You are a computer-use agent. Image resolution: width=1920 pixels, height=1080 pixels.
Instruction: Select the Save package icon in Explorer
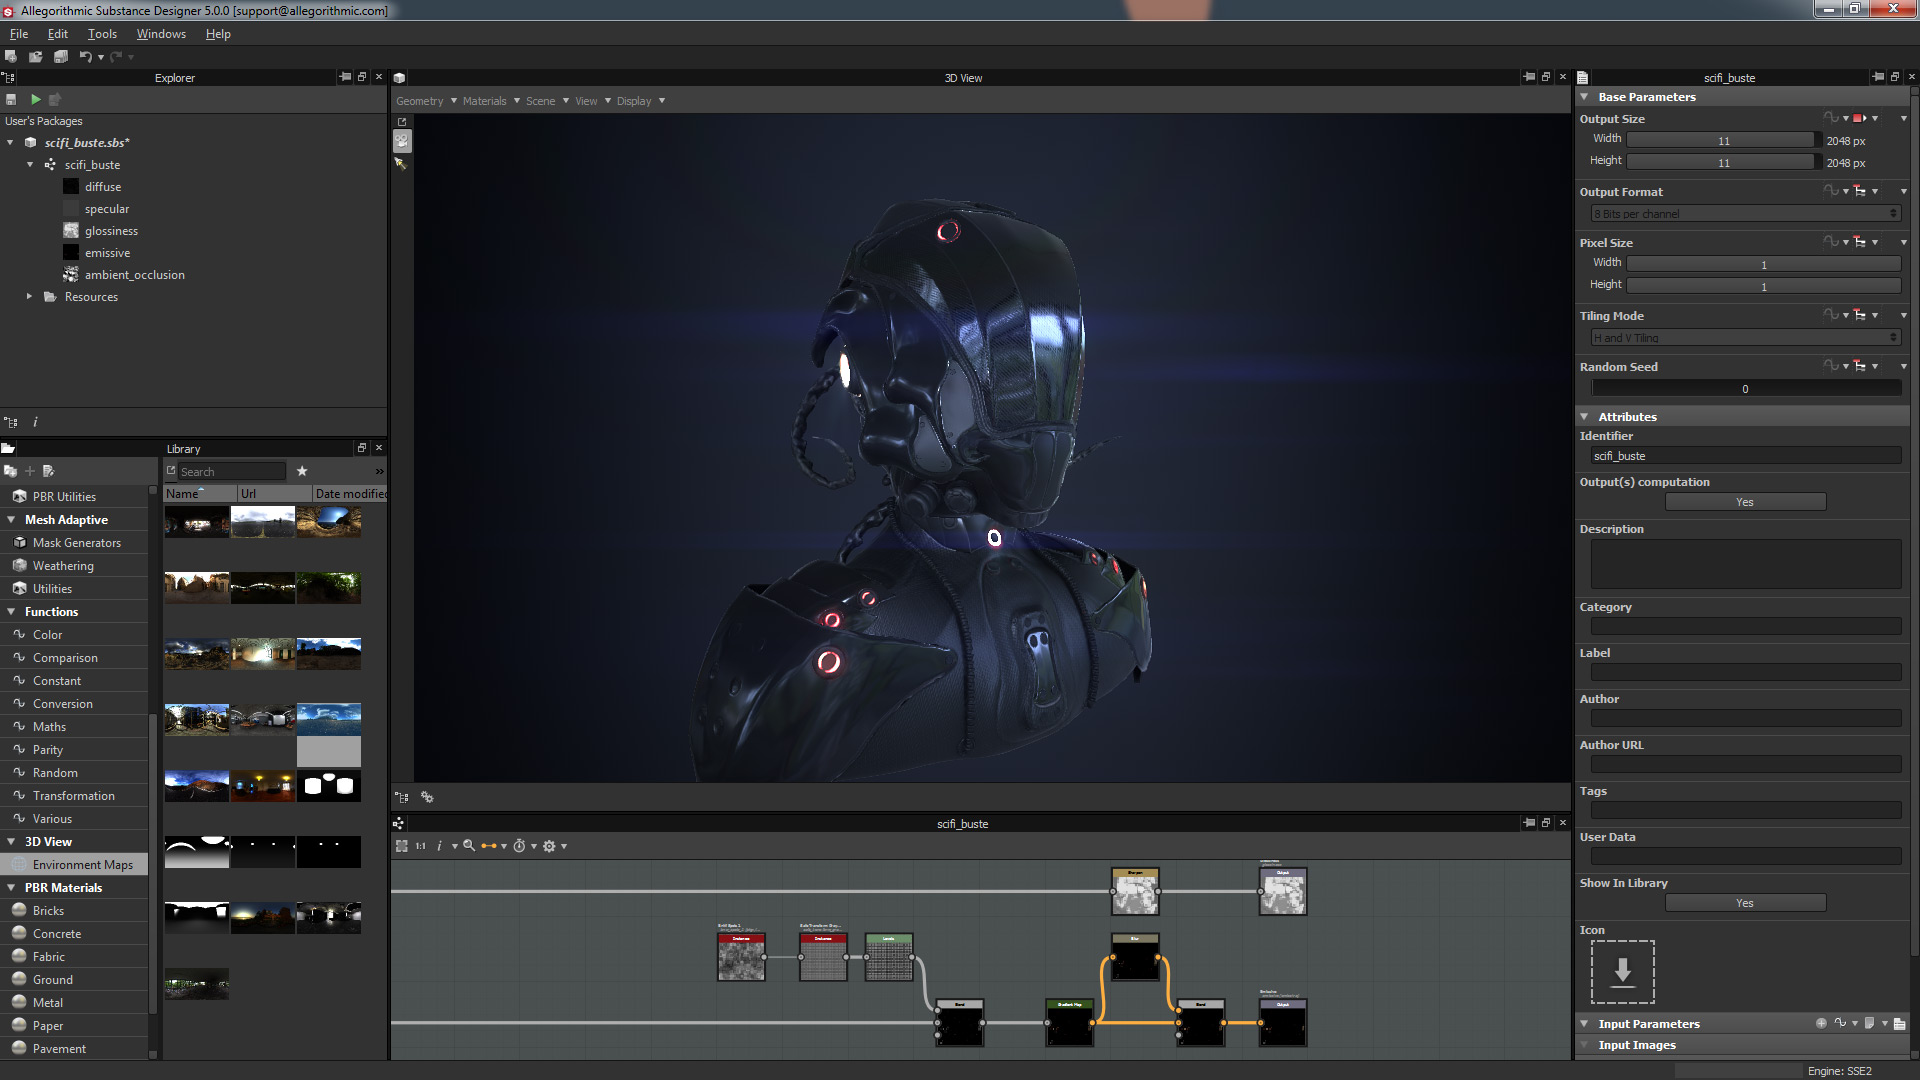(11, 99)
